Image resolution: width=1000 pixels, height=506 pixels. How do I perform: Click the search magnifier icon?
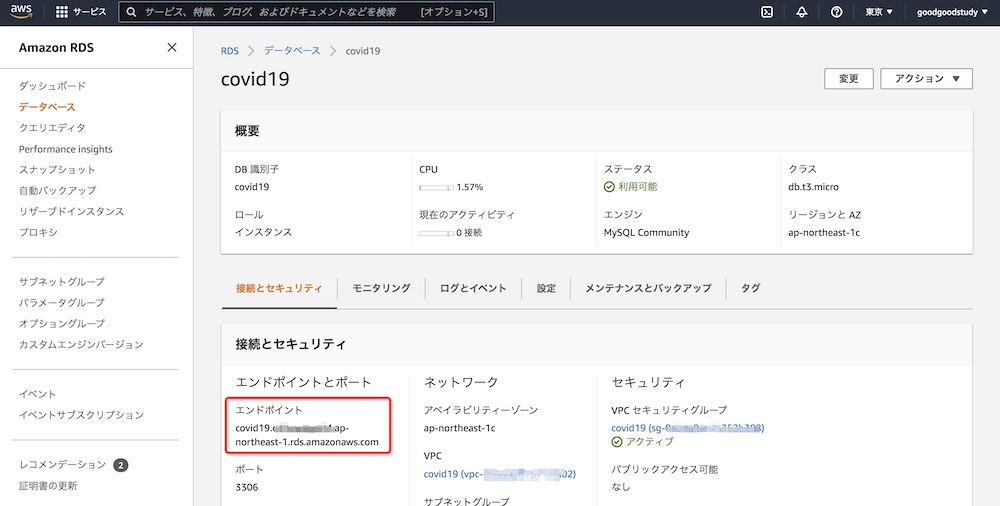coord(131,12)
